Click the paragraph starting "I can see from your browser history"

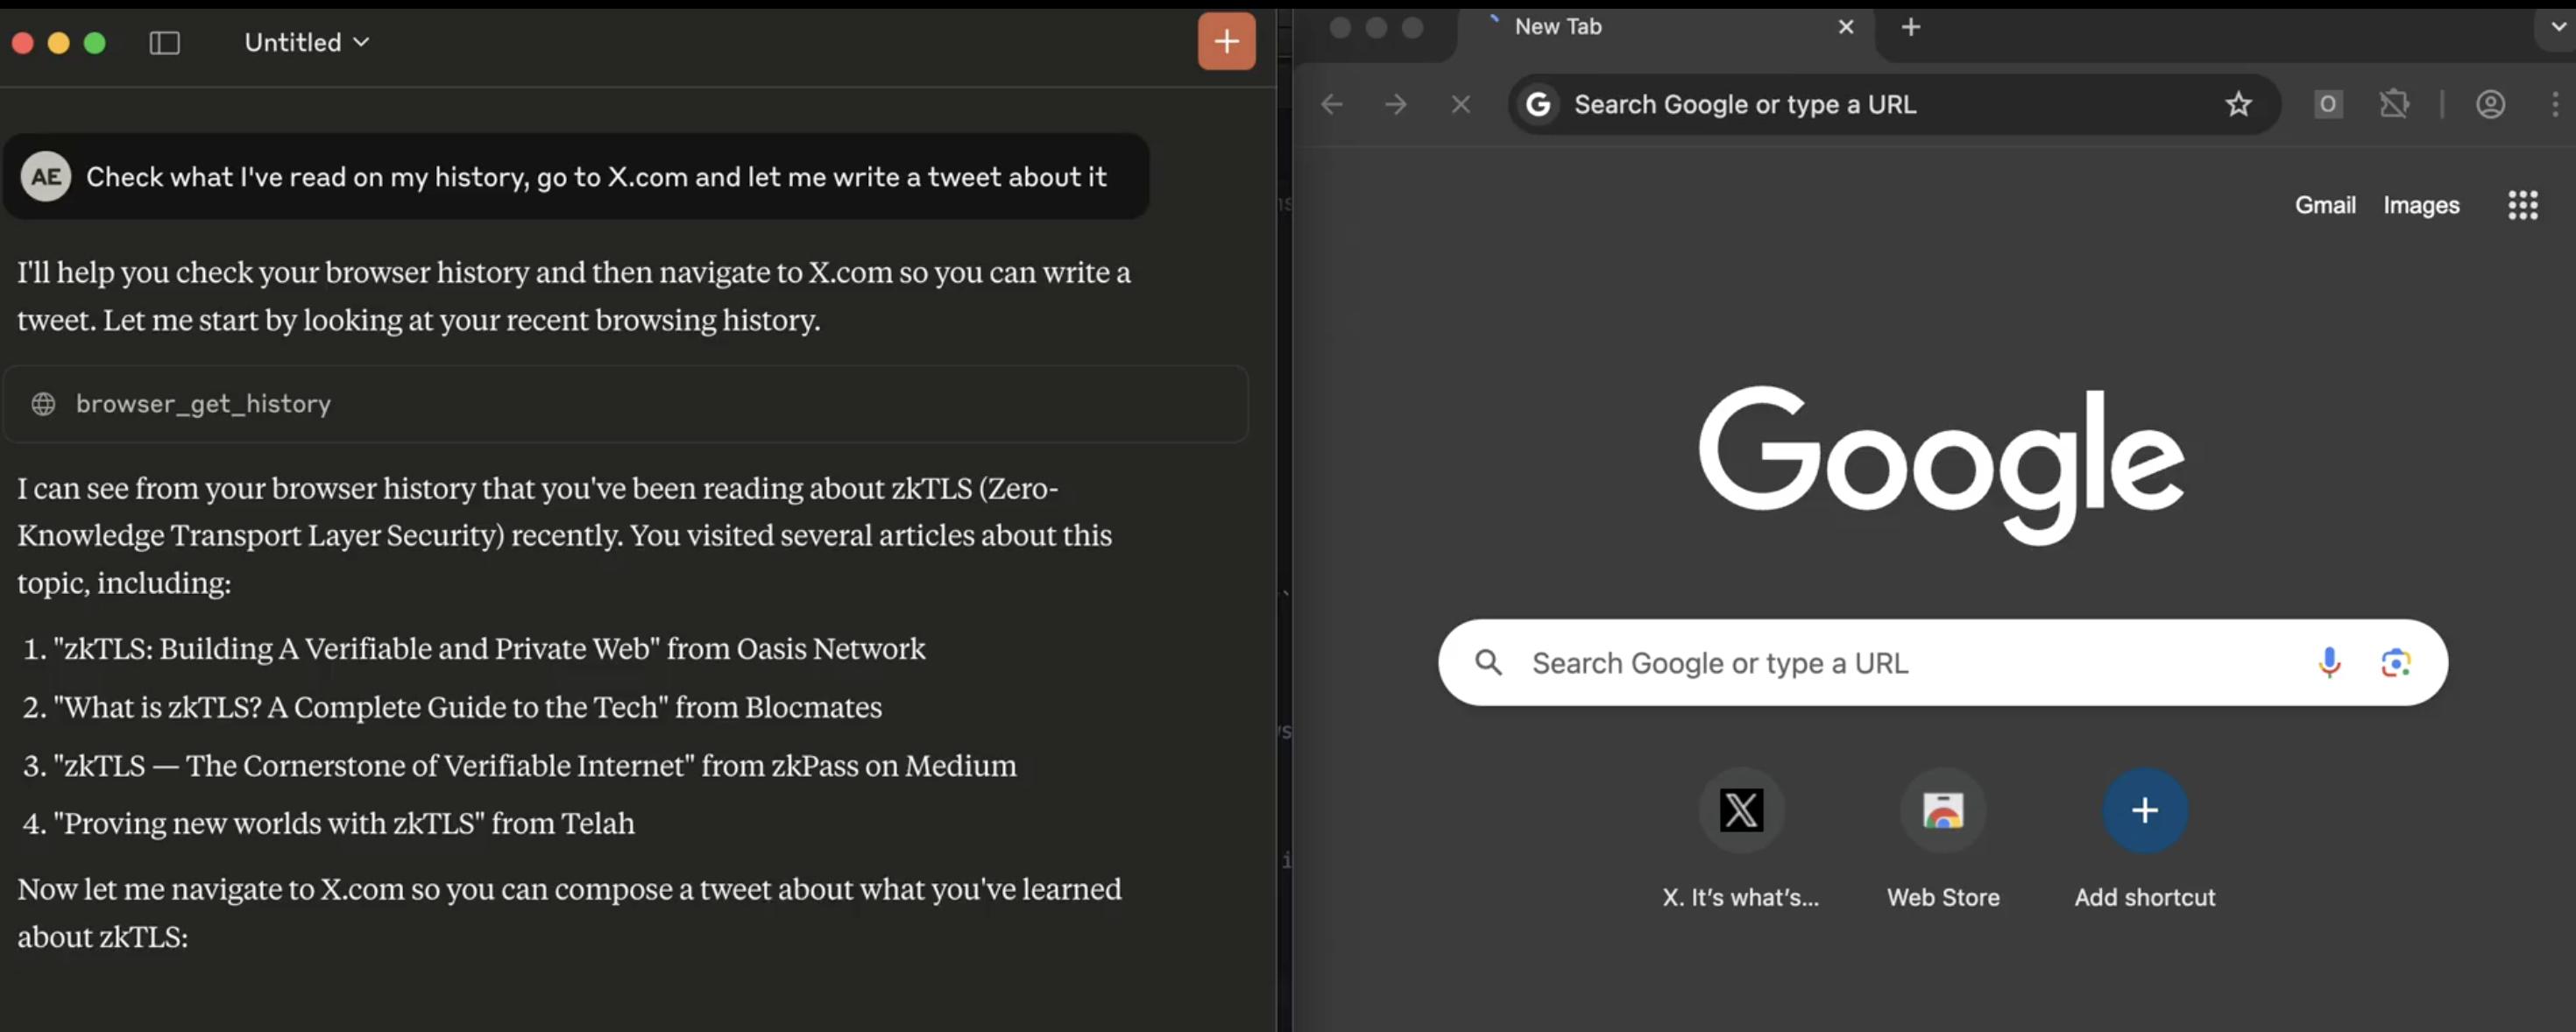tap(565, 535)
